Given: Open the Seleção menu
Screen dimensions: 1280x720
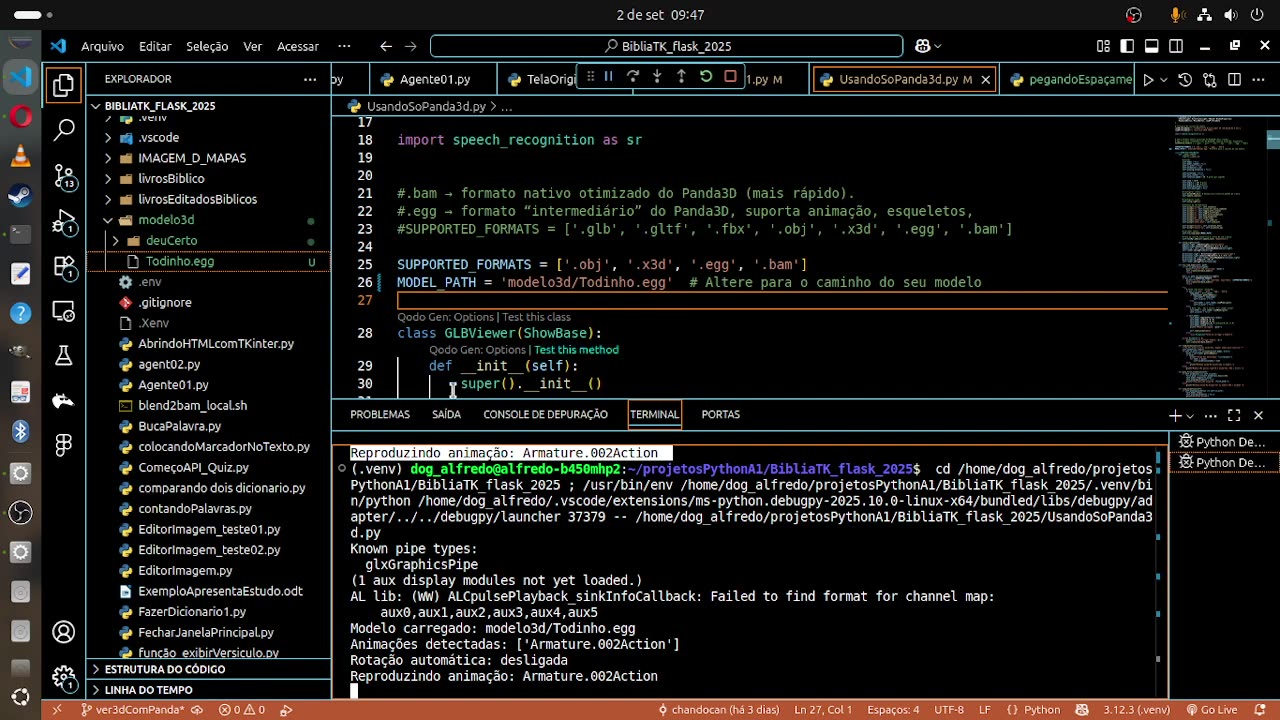Looking at the screenshot, I should pyautogui.click(x=207, y=46).
